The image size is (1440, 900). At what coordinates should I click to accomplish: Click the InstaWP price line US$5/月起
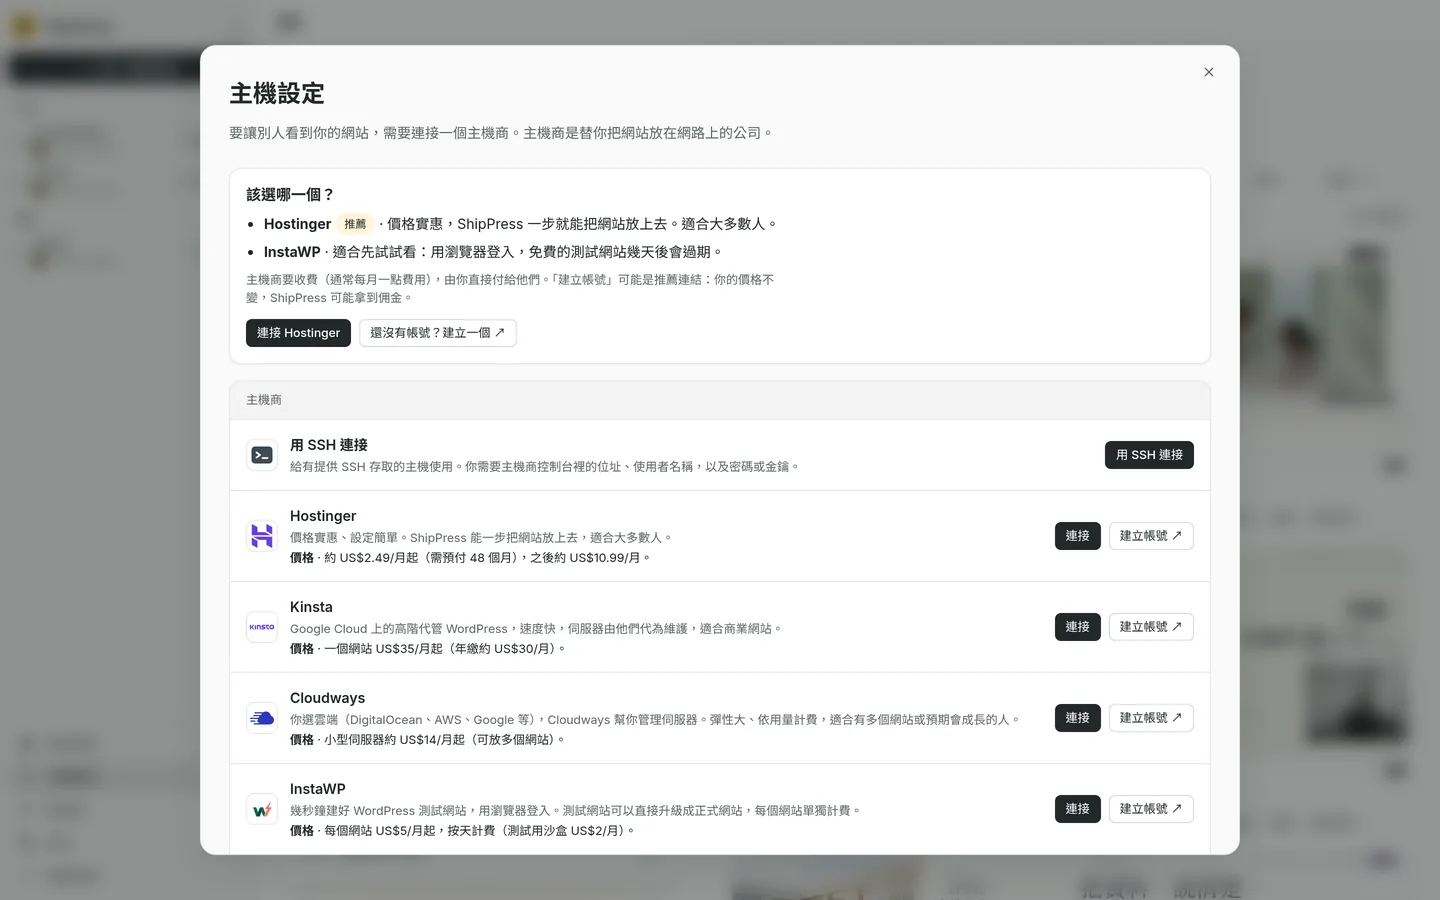pyautogui.click(x=462, y=831)
